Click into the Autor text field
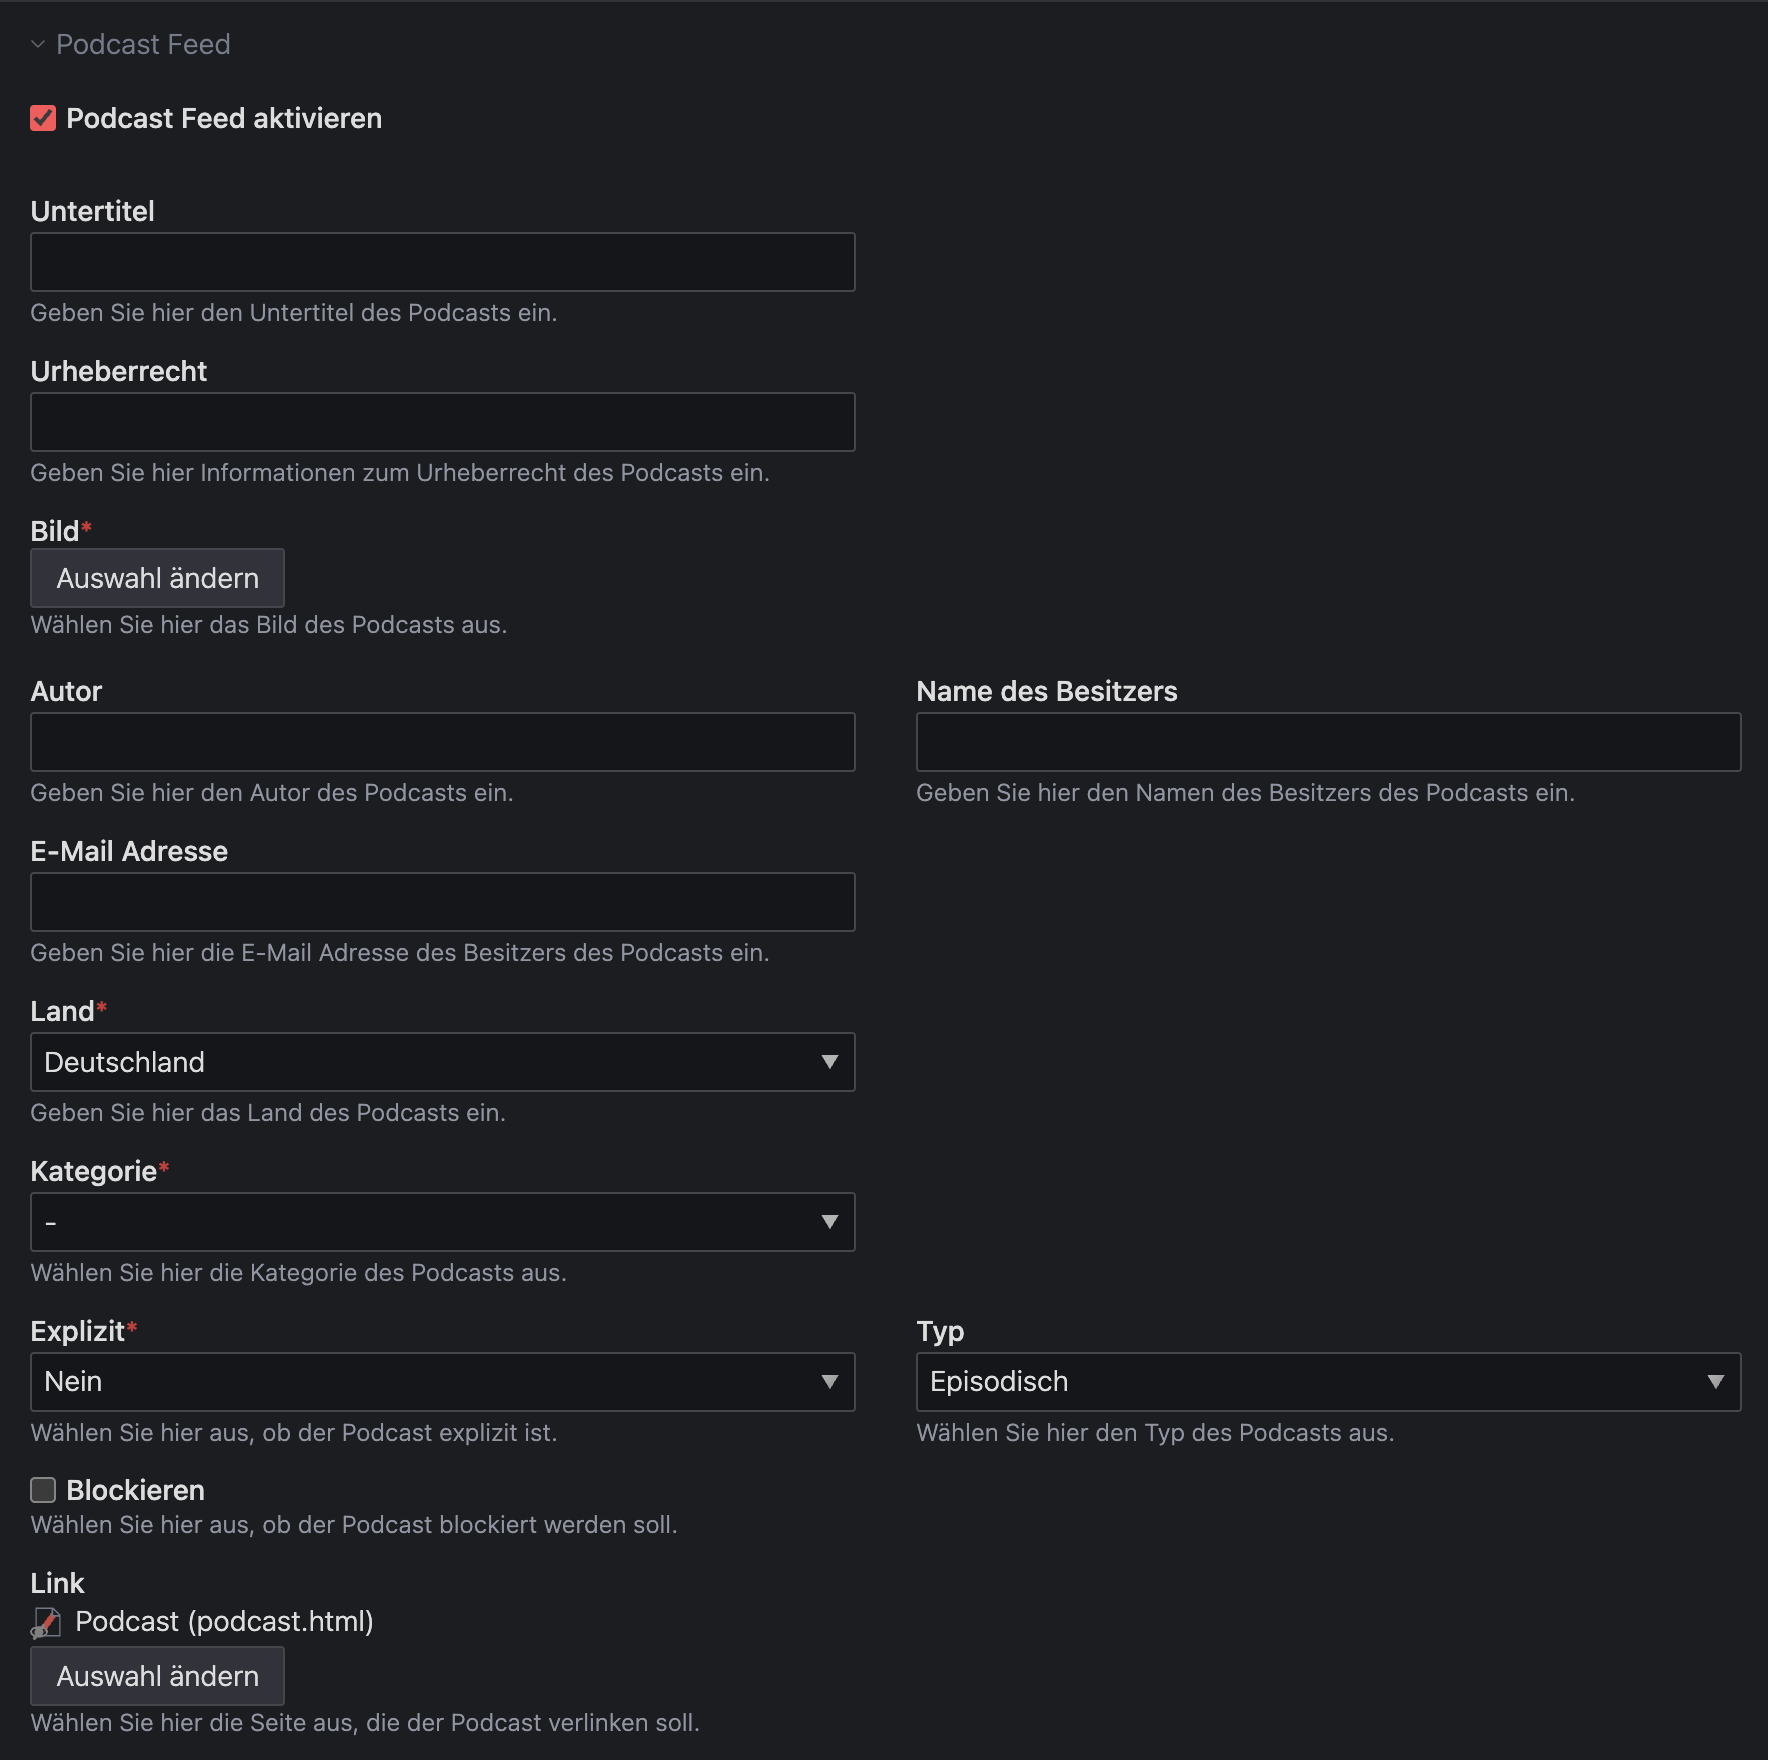 (x=442, y=742)
